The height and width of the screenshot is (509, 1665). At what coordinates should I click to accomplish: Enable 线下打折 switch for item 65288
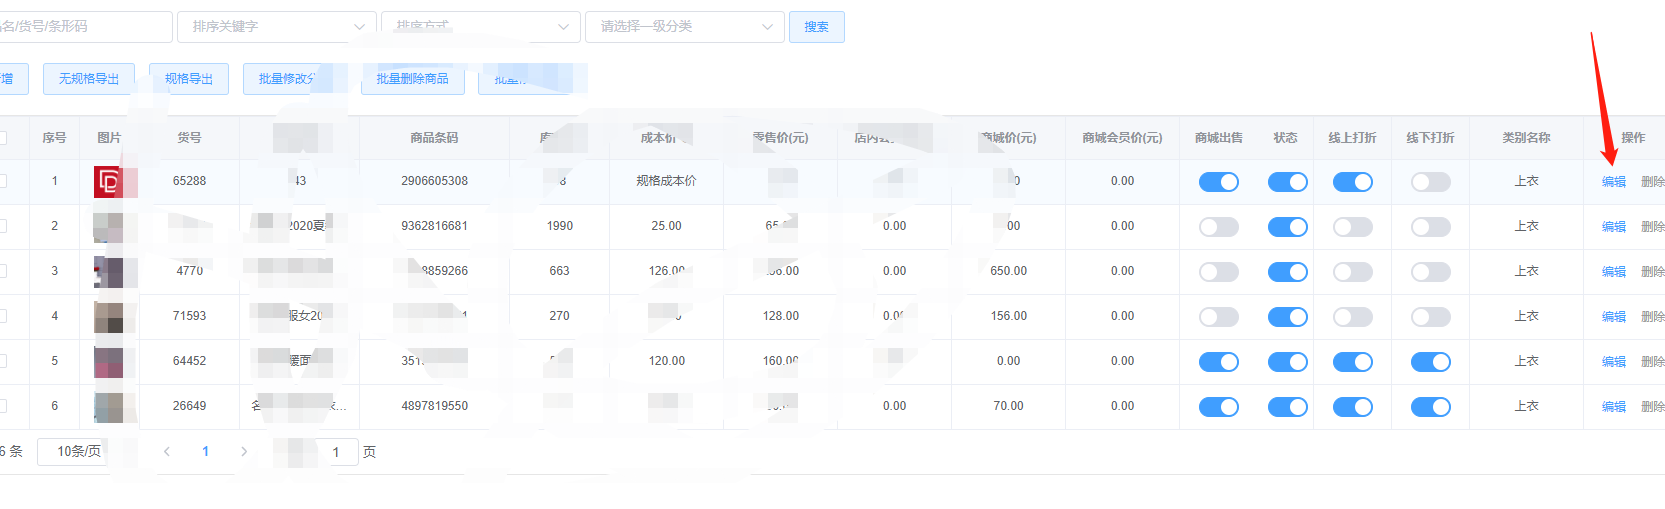[x=1430, y=182]
